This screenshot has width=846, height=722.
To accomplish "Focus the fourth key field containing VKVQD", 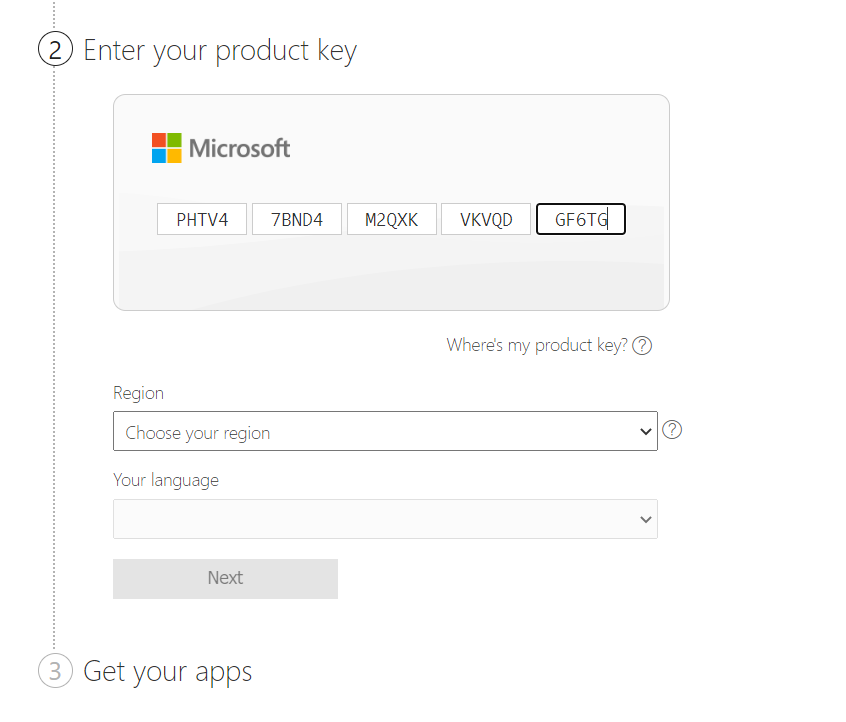I will 486,219.
